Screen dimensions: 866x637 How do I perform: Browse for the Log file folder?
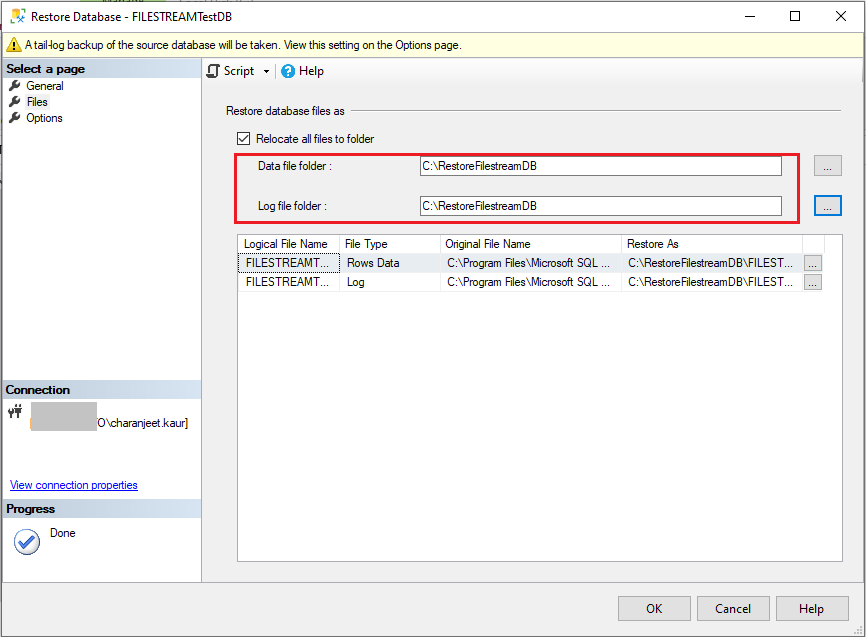click(x=827, y=205)
